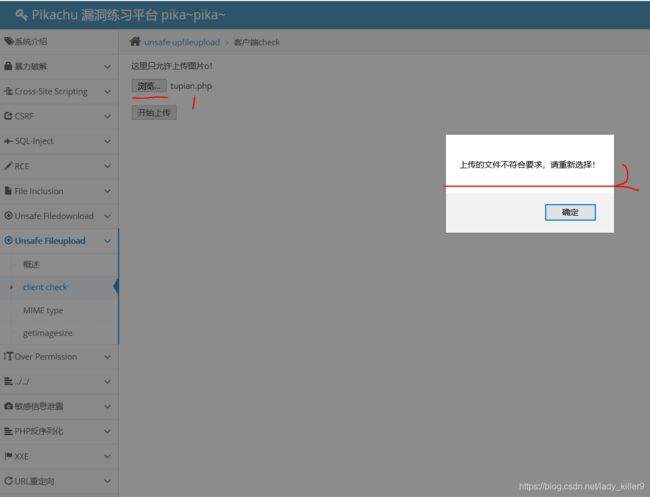The image size is (650, 497).
Task: Click the home icon in breadcrumb
Action: point(135,41)
